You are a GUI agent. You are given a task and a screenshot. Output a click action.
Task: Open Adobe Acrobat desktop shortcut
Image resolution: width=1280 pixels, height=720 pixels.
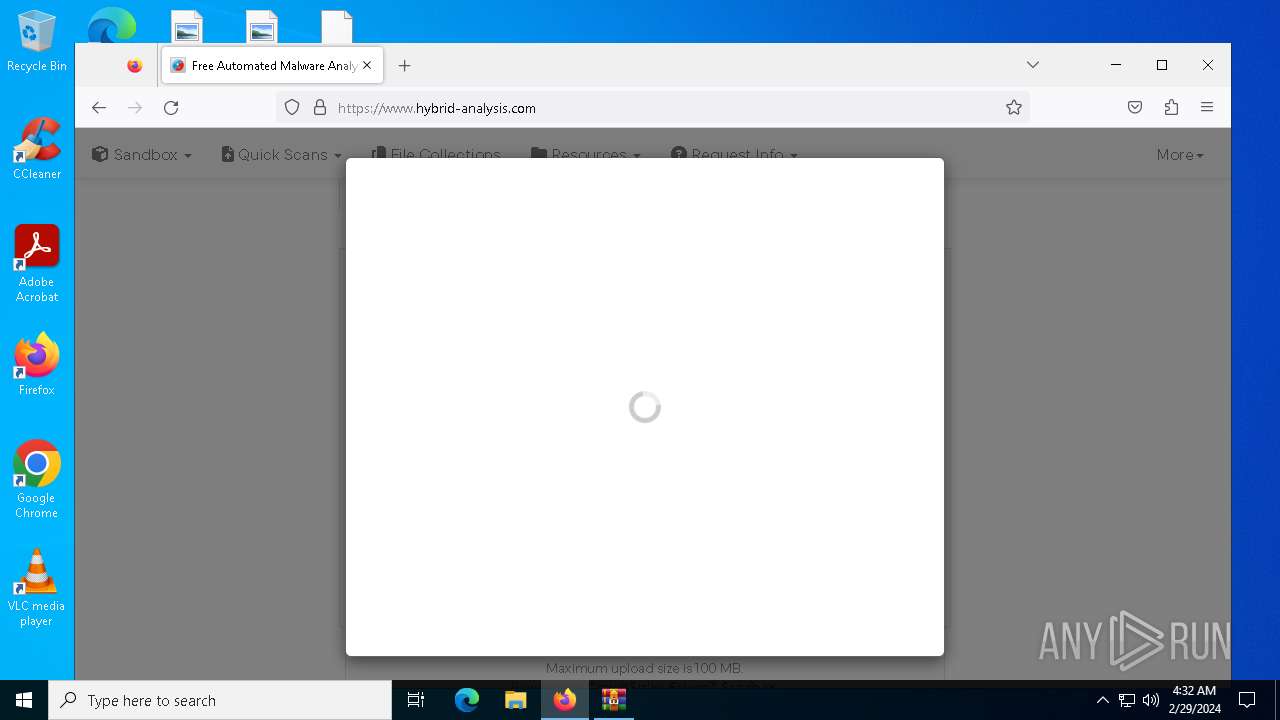click(37, 264)
